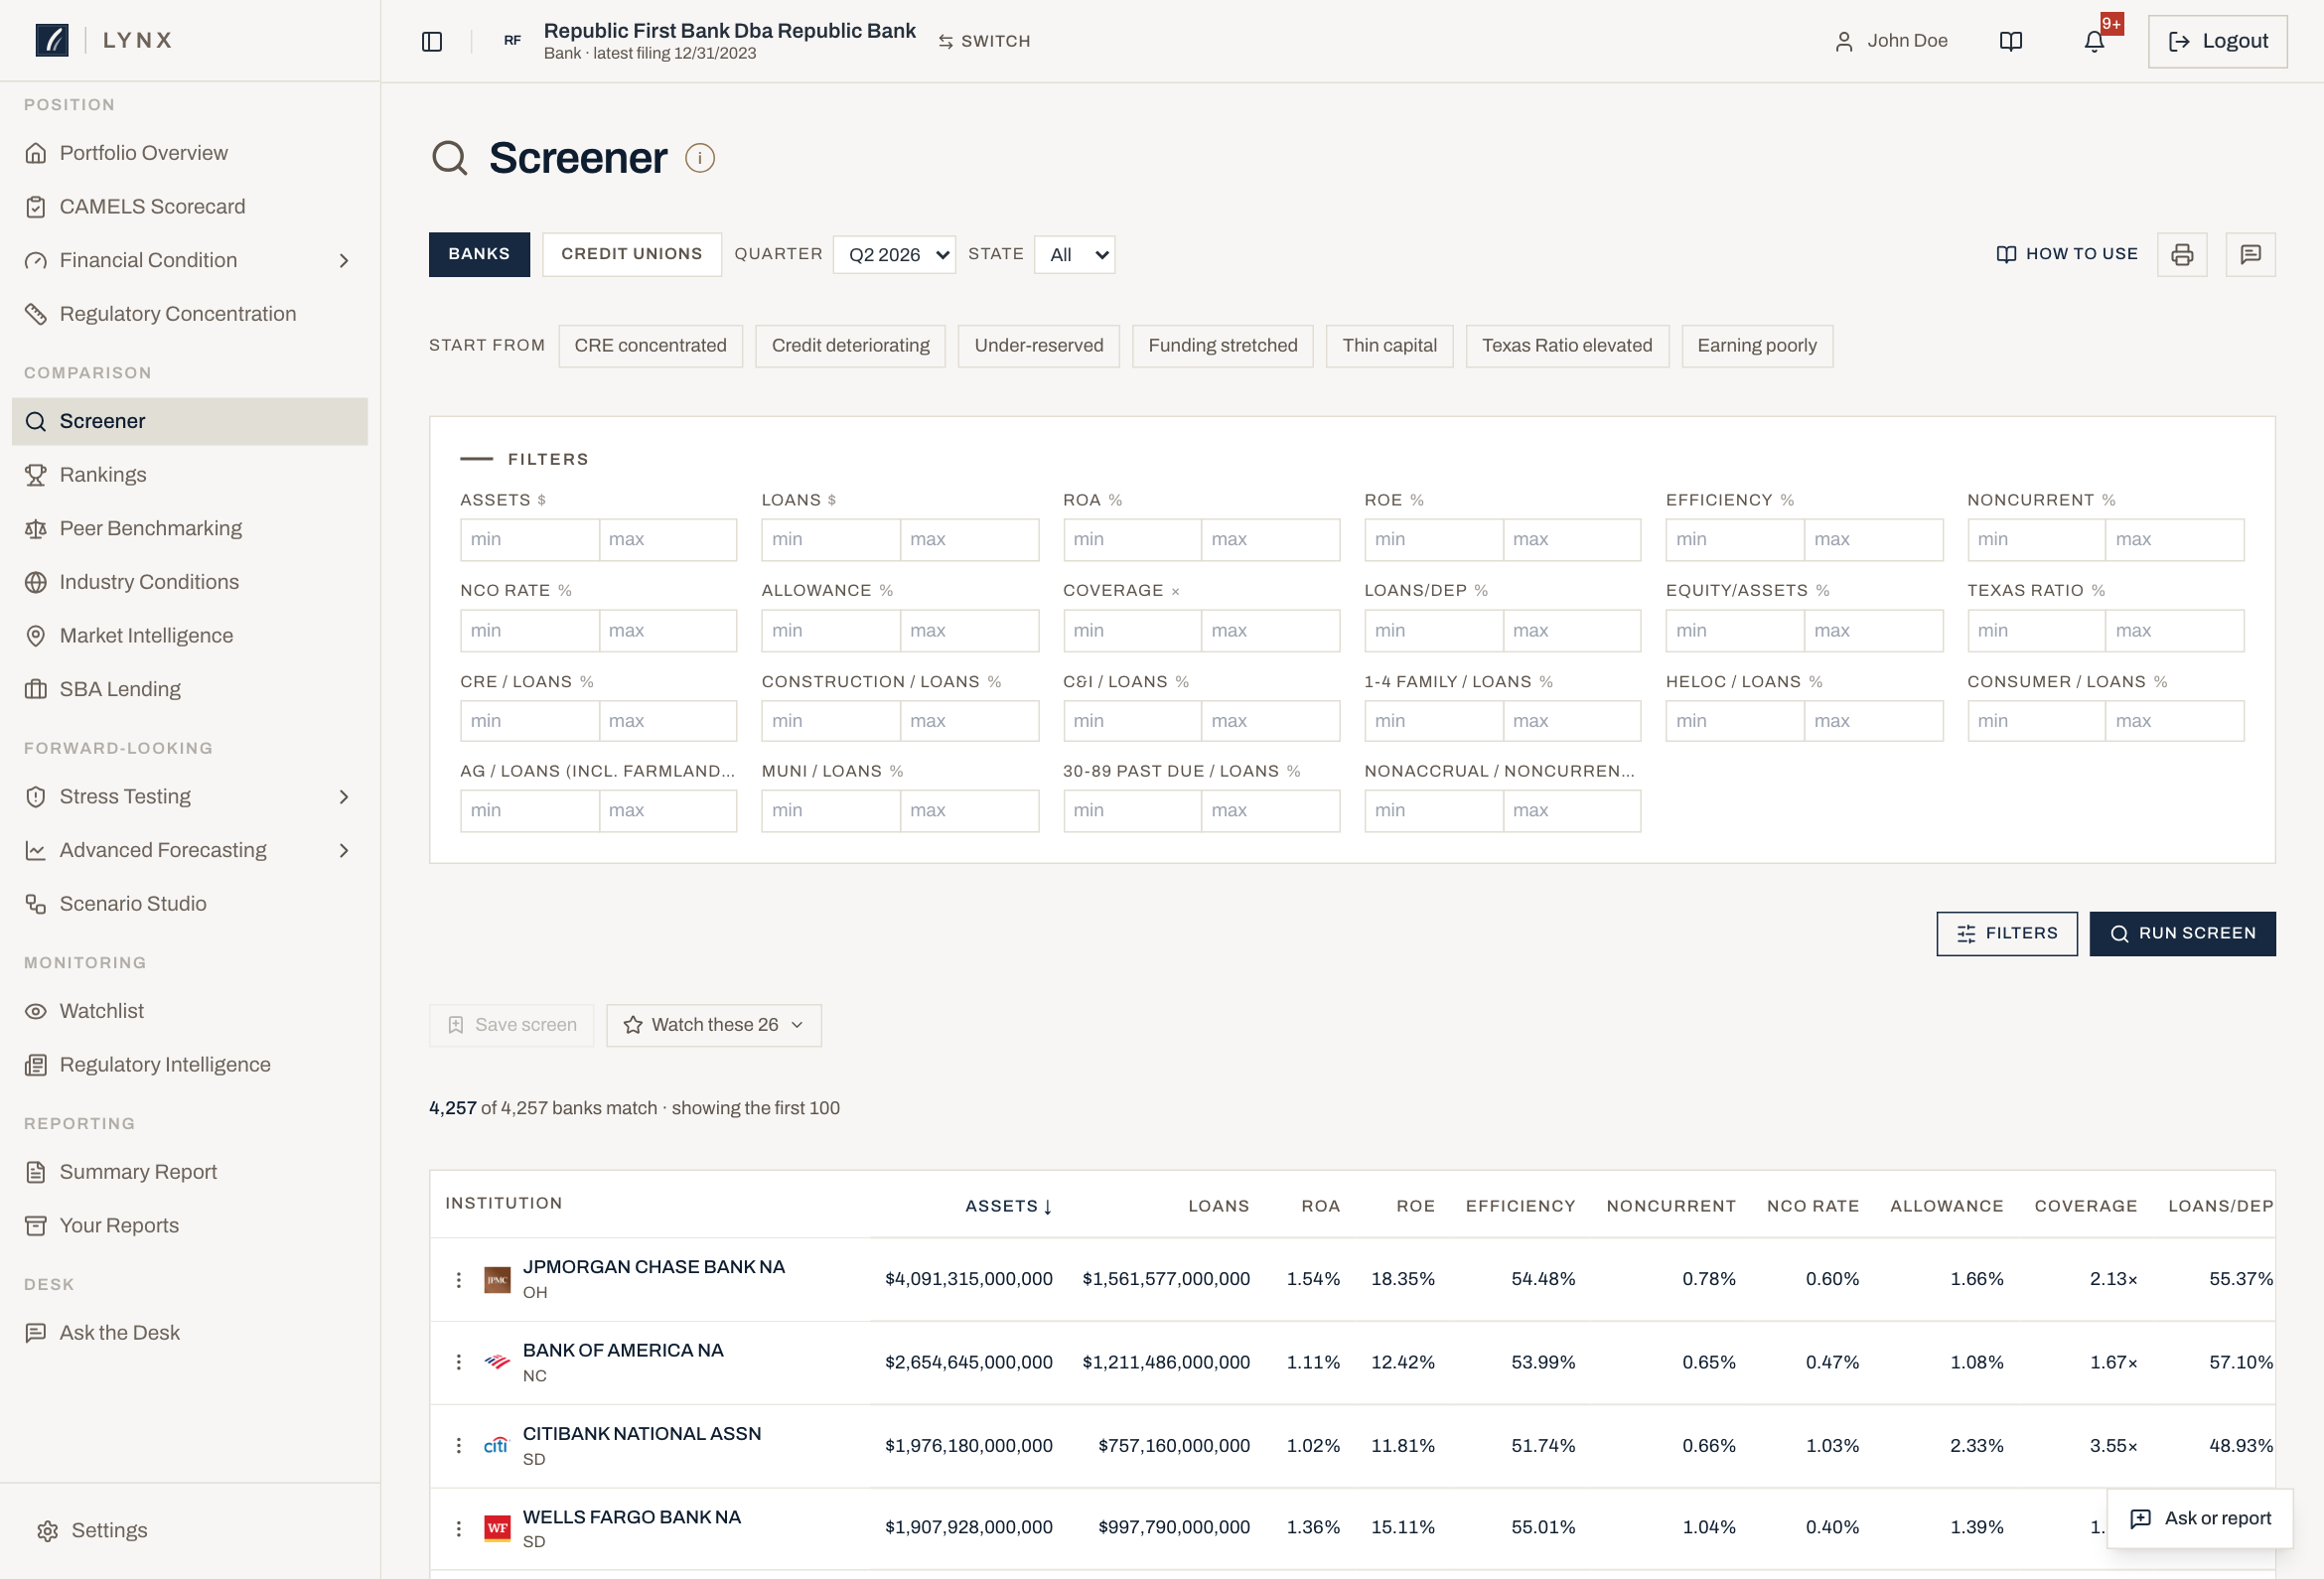Screen dimensions: 2324x1579
Task: Go to Portfolio Overview
Action: [190, 152]
